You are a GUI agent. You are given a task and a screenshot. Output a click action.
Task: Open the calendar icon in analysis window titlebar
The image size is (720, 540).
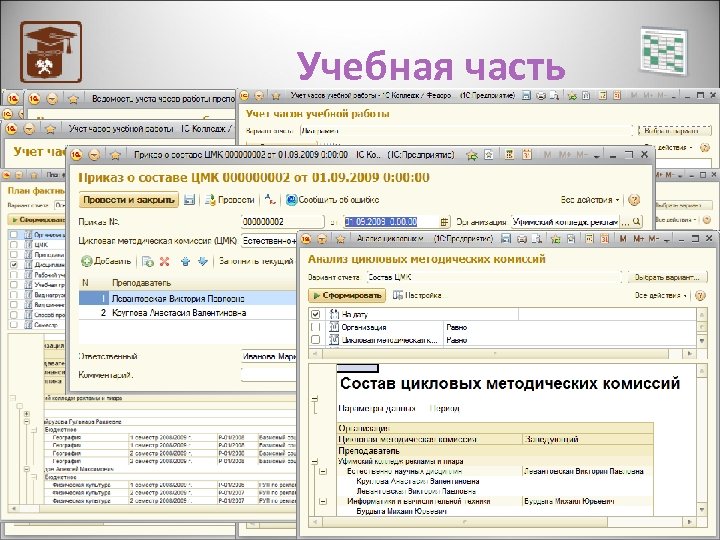[605, 239]
